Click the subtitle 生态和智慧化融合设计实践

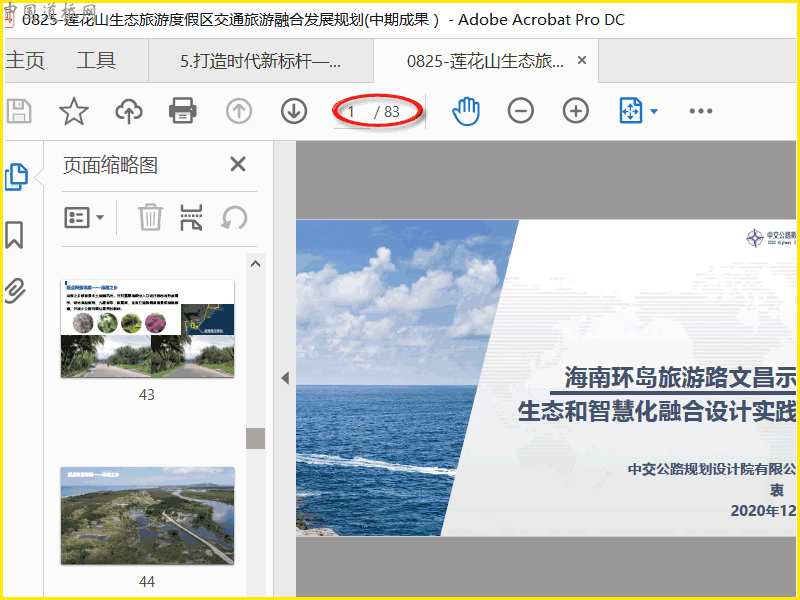click(657, 411)
